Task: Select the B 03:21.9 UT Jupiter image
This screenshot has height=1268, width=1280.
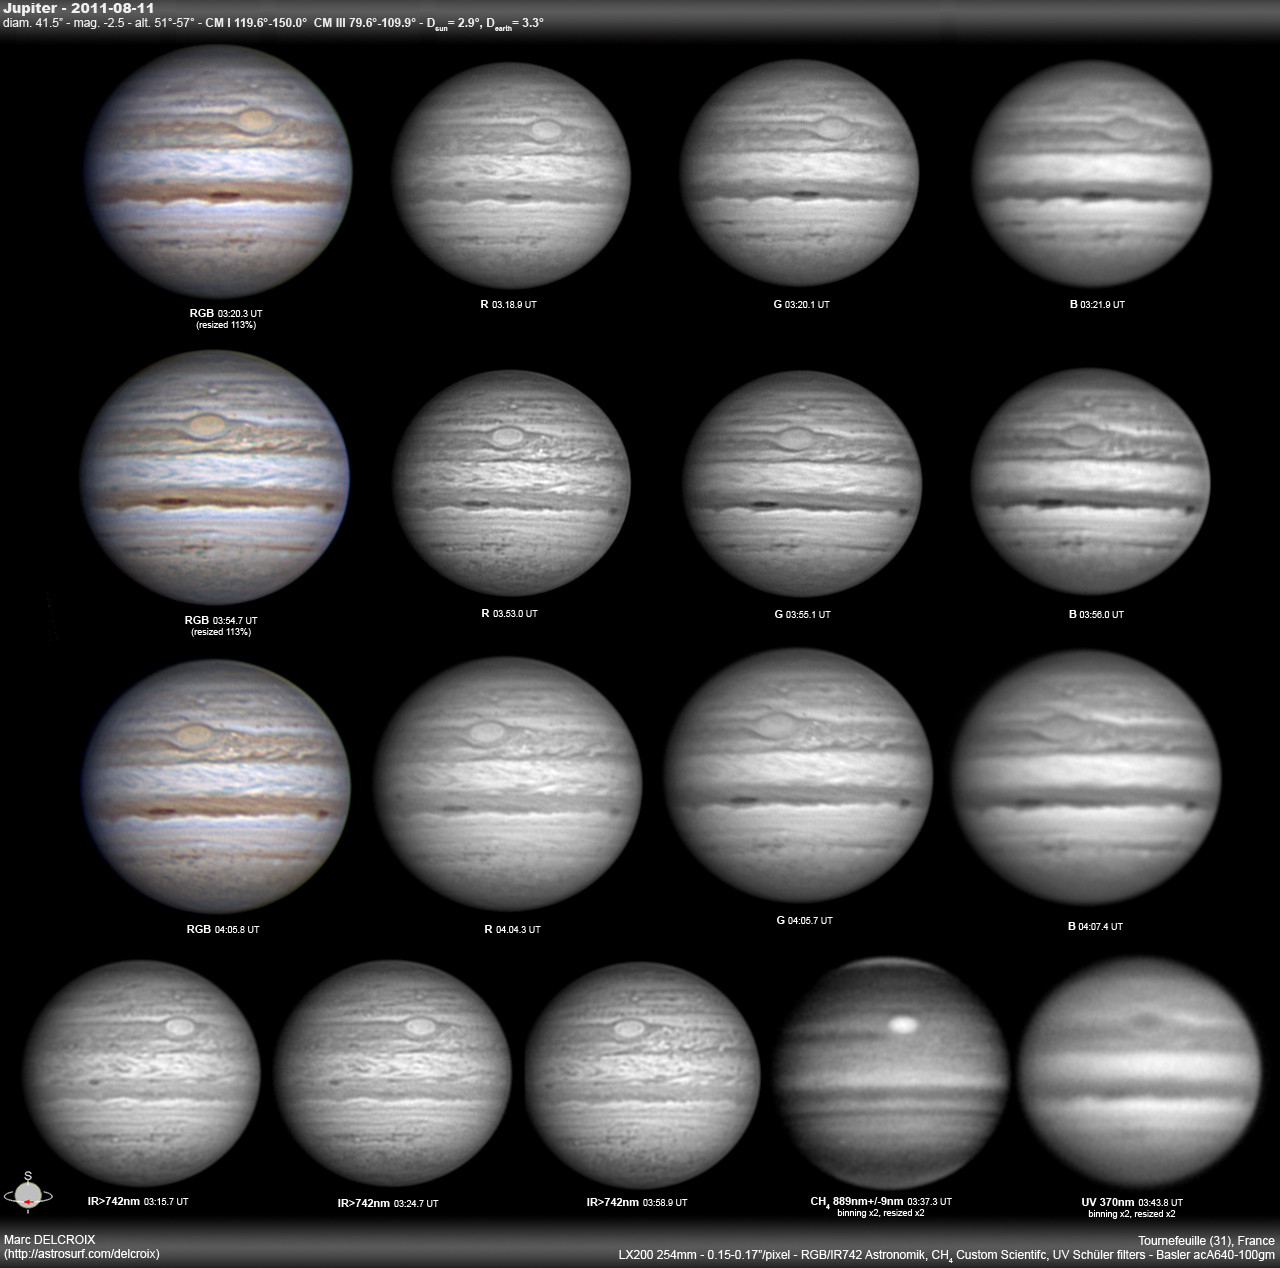Action: [1092, 174]
